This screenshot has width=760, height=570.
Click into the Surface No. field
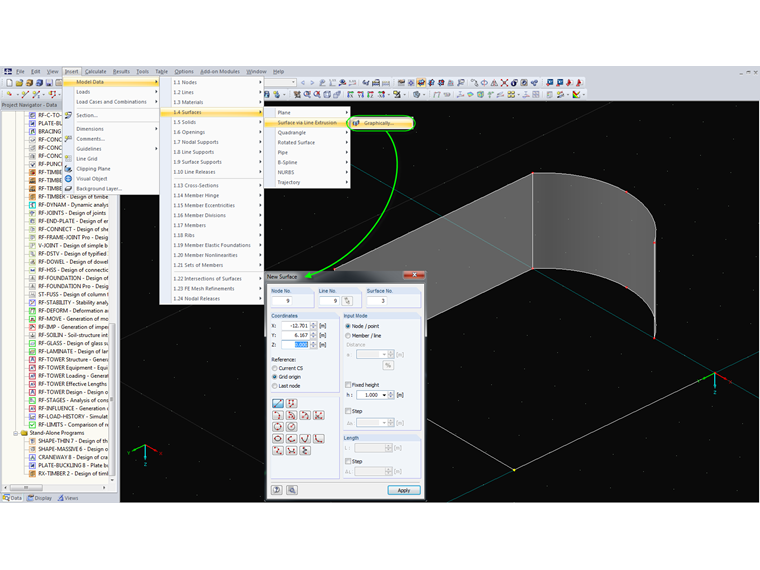[377, 301]
